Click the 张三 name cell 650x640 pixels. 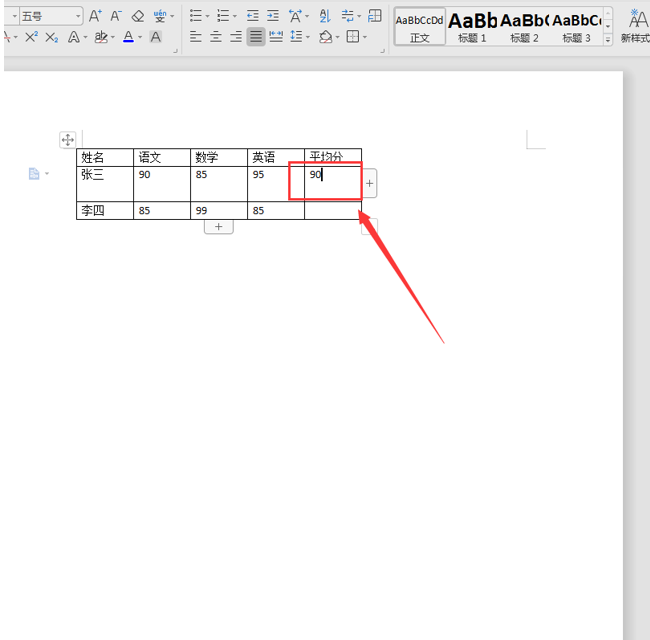105,184
